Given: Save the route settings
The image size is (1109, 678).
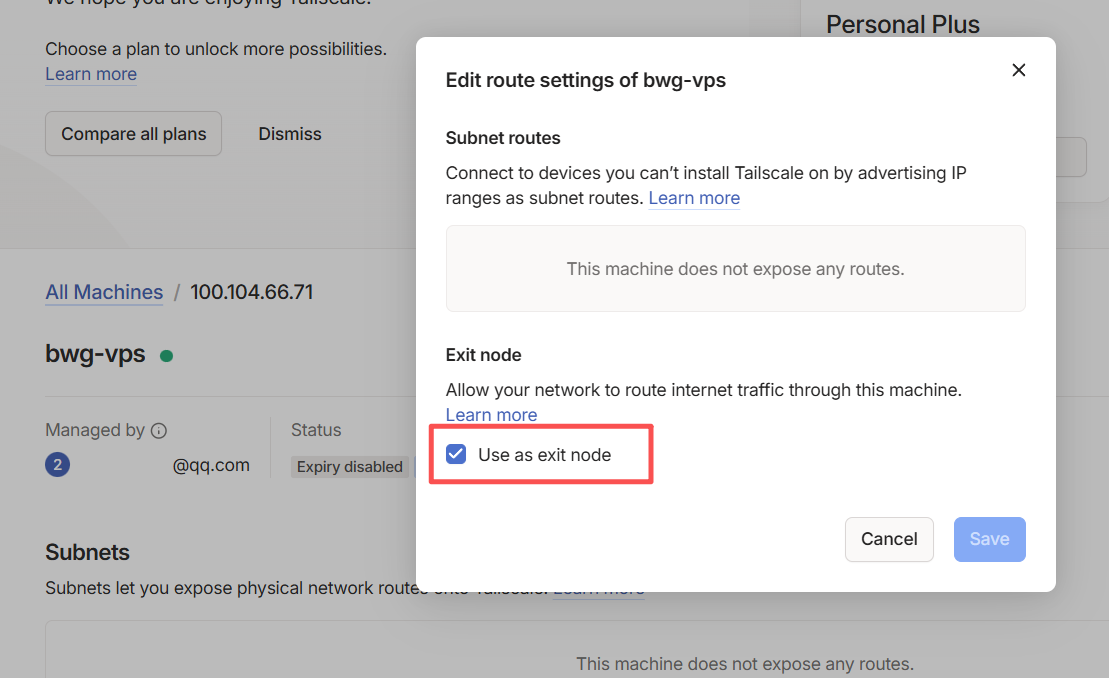Looking at the screenshot, I should (x=989, y=539).
